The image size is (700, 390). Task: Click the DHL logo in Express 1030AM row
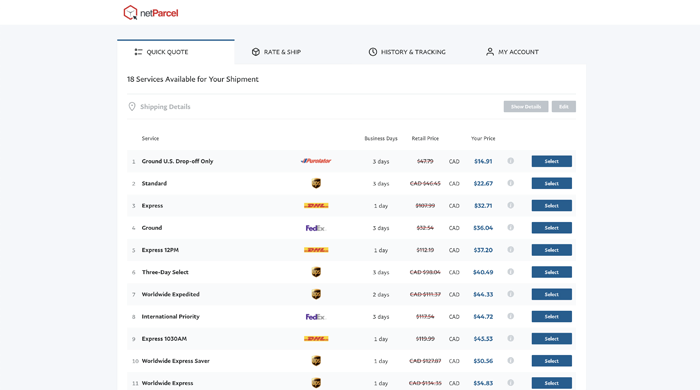[316, 339]
